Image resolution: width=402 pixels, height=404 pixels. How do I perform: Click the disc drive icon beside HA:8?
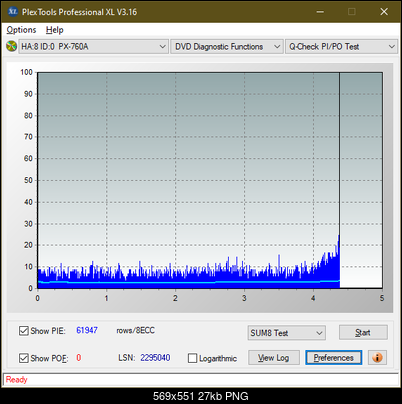[12, 46]
